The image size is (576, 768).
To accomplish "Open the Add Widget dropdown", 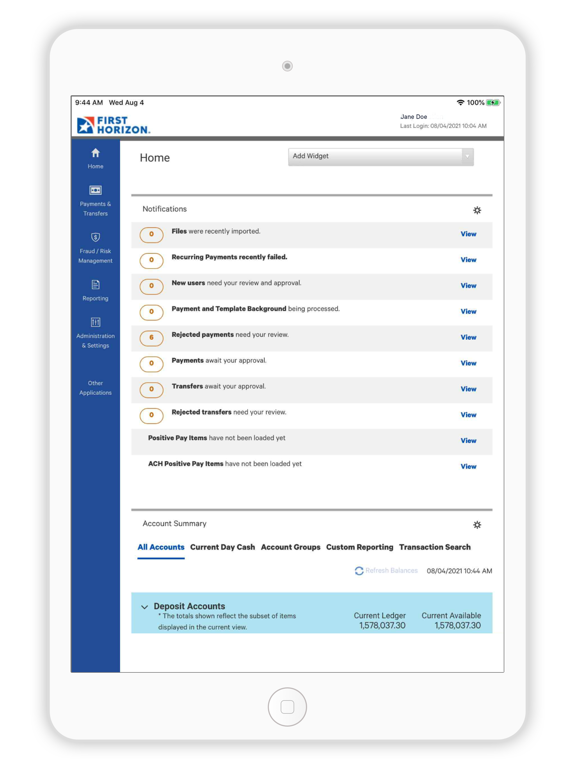I will tap(381, 157).
